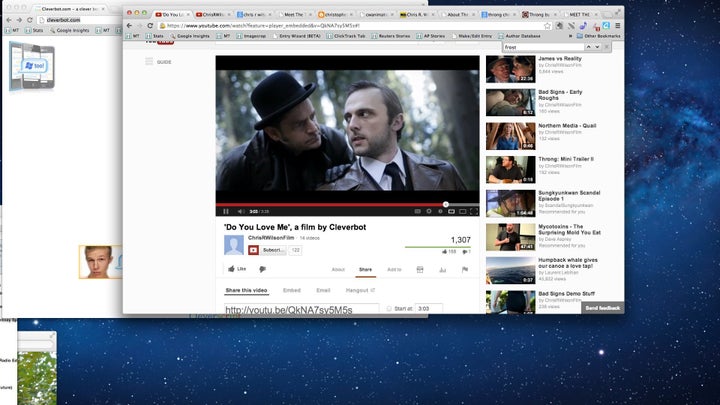The image size is (720, 405).
Task: Switch to the About Th browser tab
Action: [x=457, y=15]
